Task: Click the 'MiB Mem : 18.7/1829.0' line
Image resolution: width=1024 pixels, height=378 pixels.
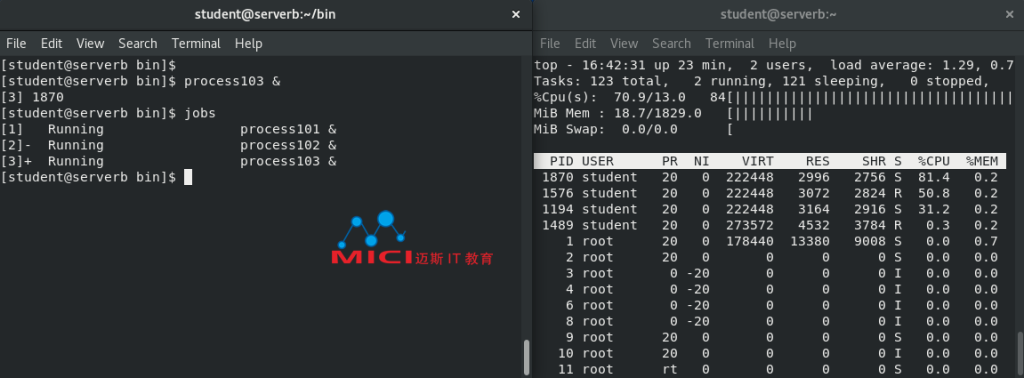Action: pyautogui.click(x=673, y=114)
